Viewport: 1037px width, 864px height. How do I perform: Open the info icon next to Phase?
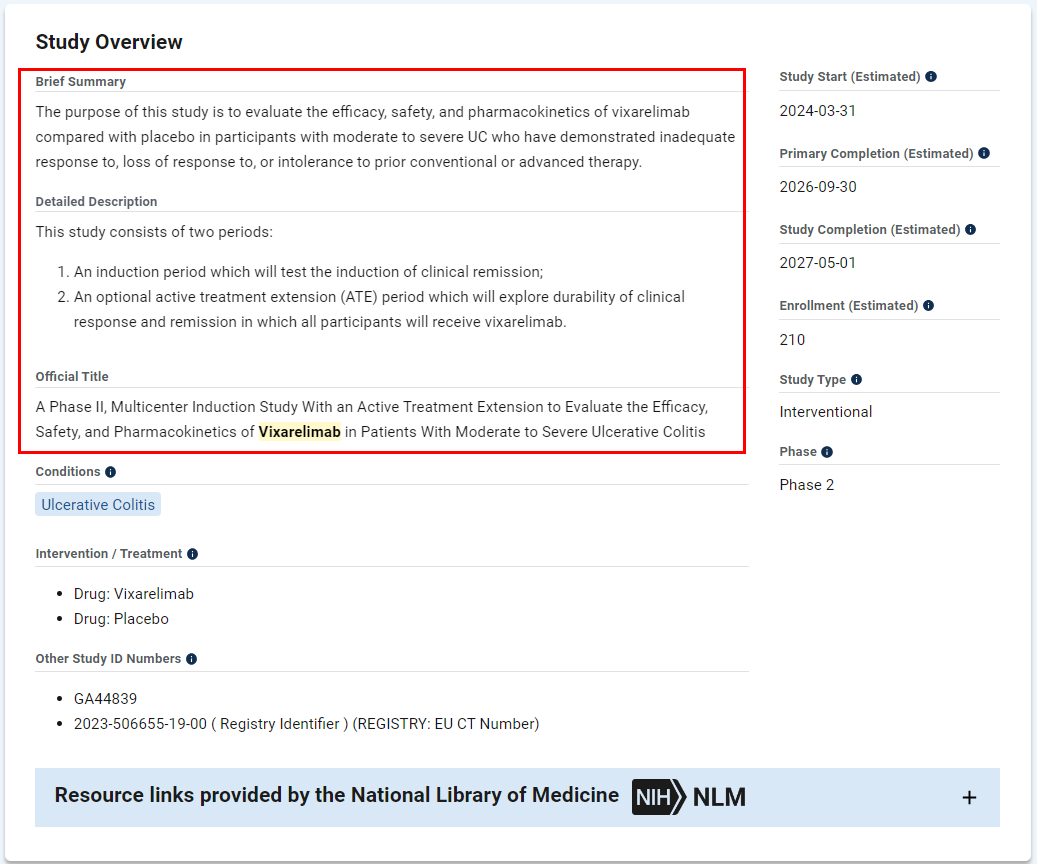pos(827,452)
